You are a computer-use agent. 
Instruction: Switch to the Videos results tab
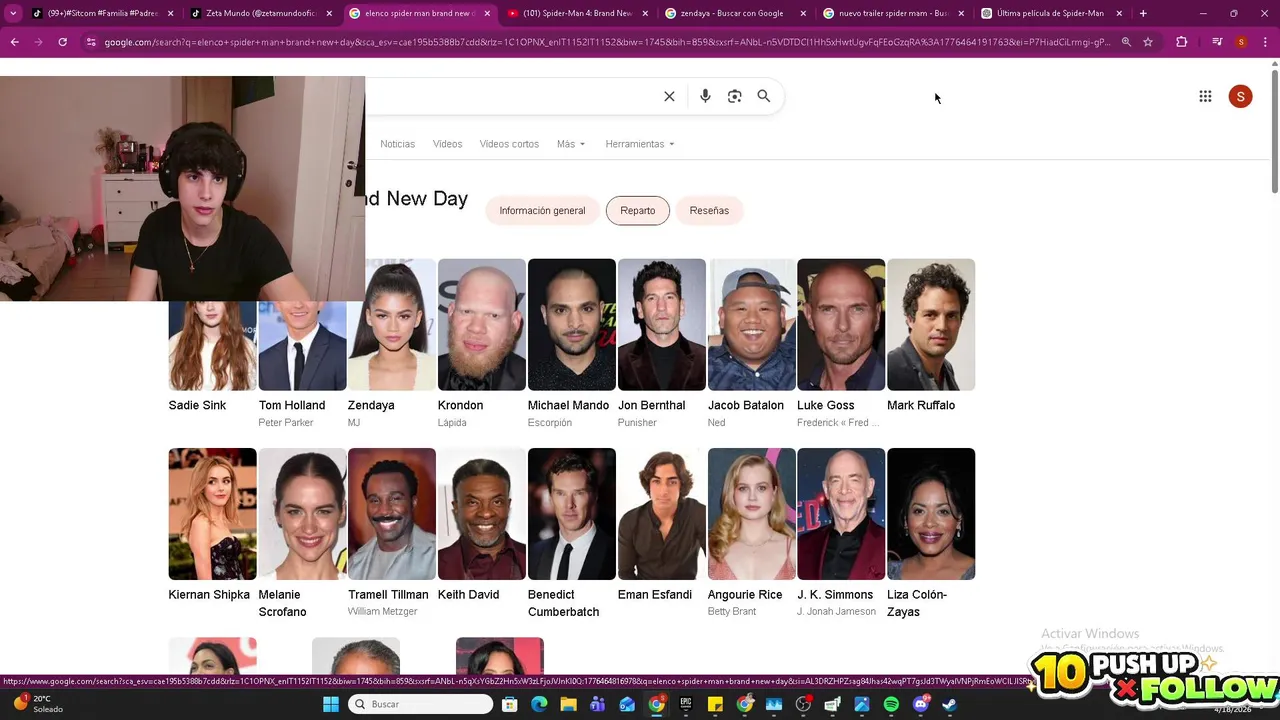click(x=447, y=144)
